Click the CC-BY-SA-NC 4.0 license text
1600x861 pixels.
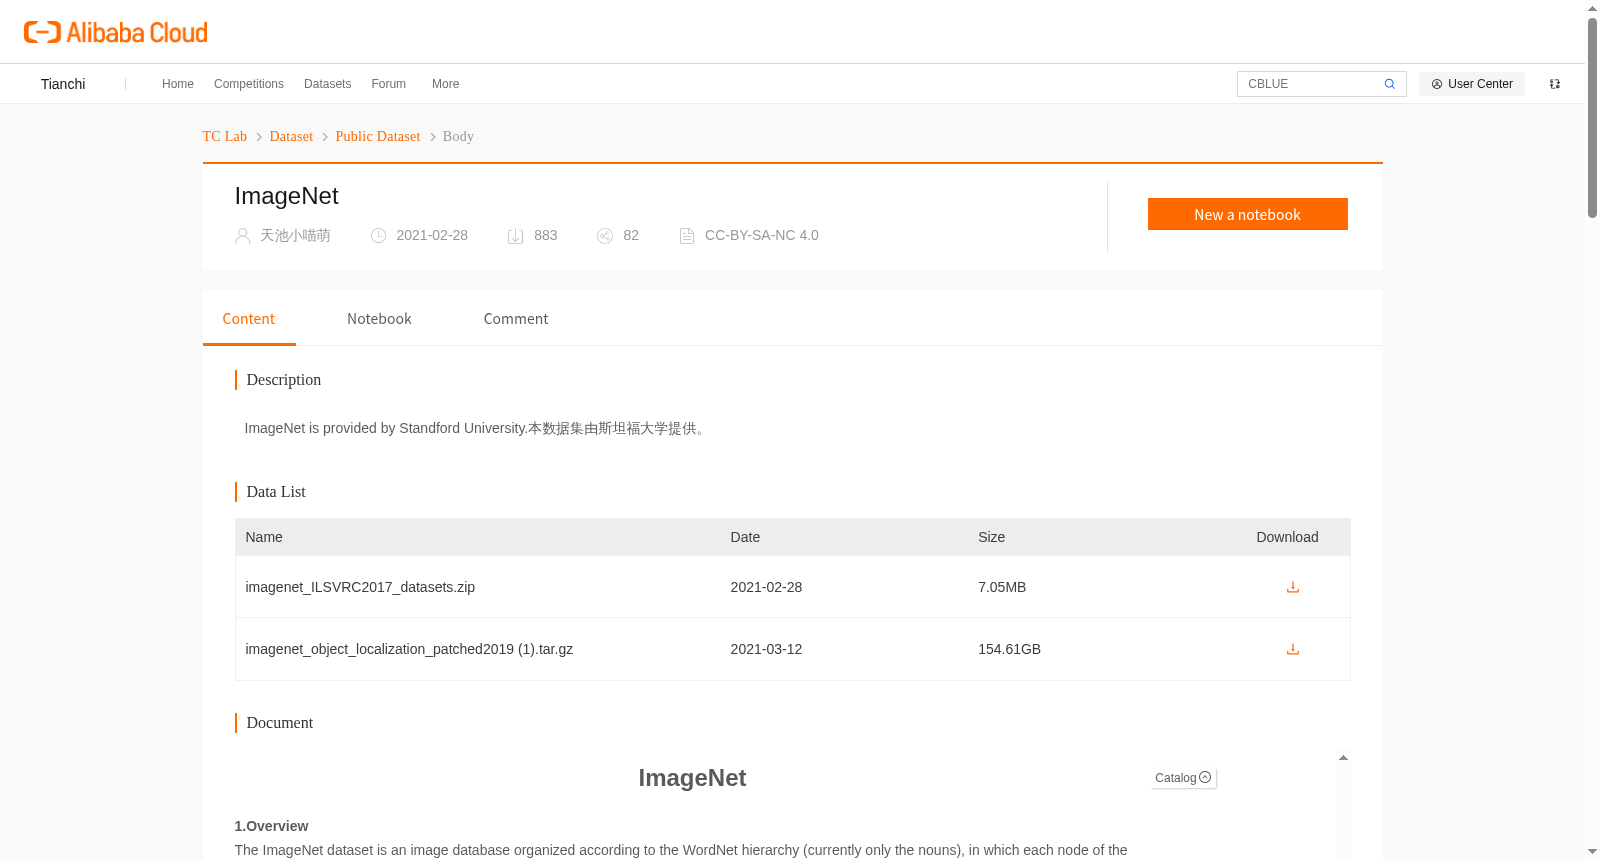click(762, 236)
